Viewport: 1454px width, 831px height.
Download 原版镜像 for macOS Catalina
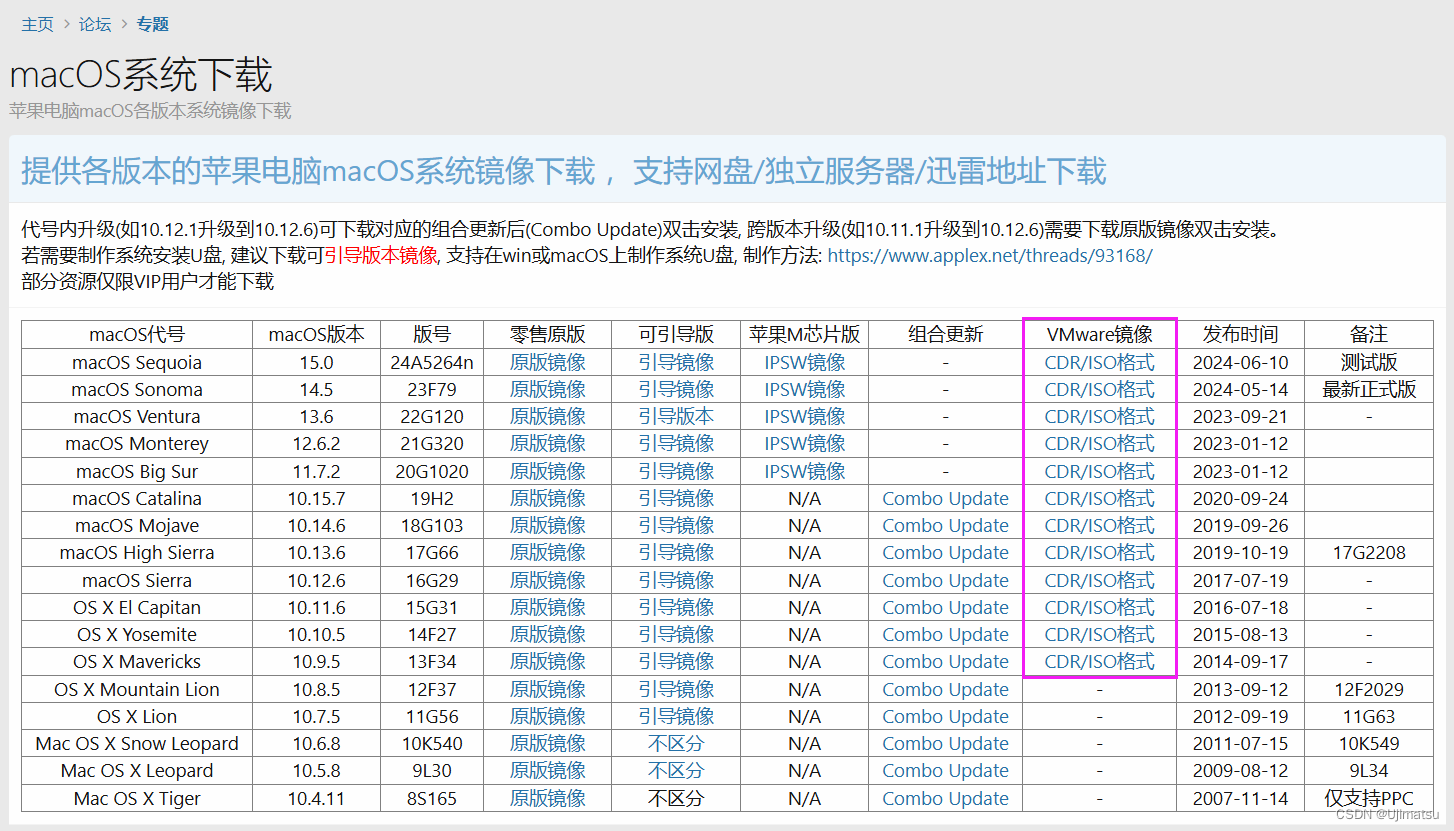[x=547, y=498]
